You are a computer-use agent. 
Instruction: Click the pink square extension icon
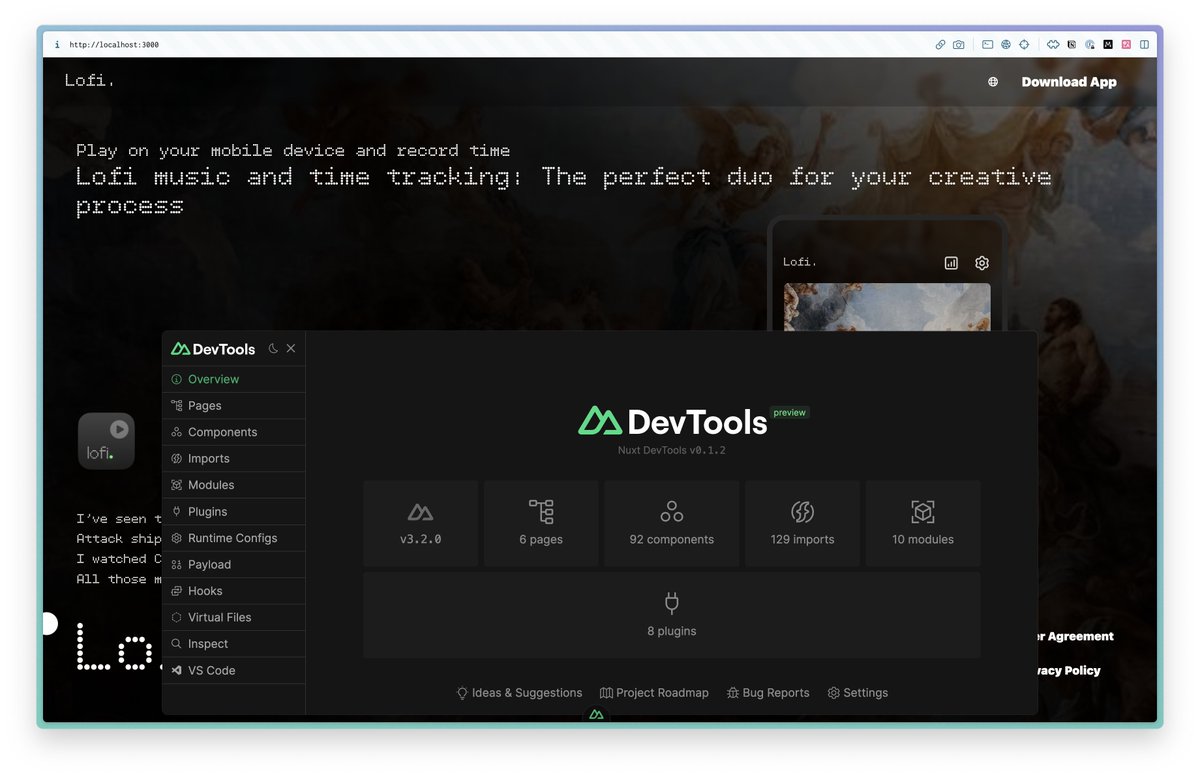(x=1126, y=45)
